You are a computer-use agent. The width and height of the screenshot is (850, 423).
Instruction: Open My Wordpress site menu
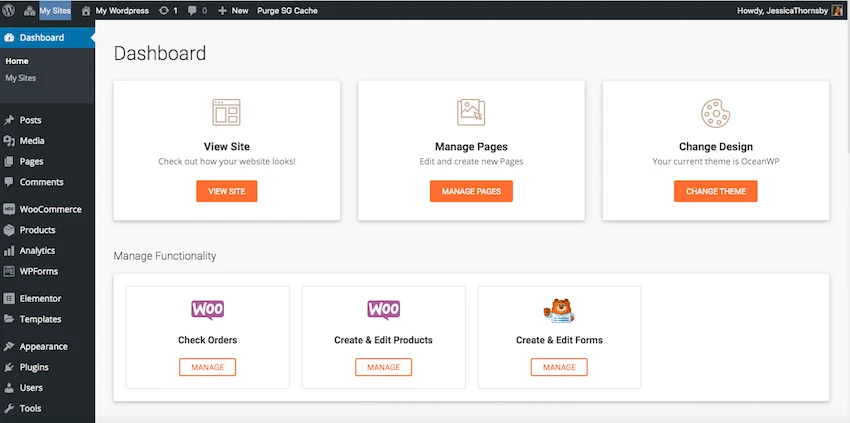[x=122, y=10]
